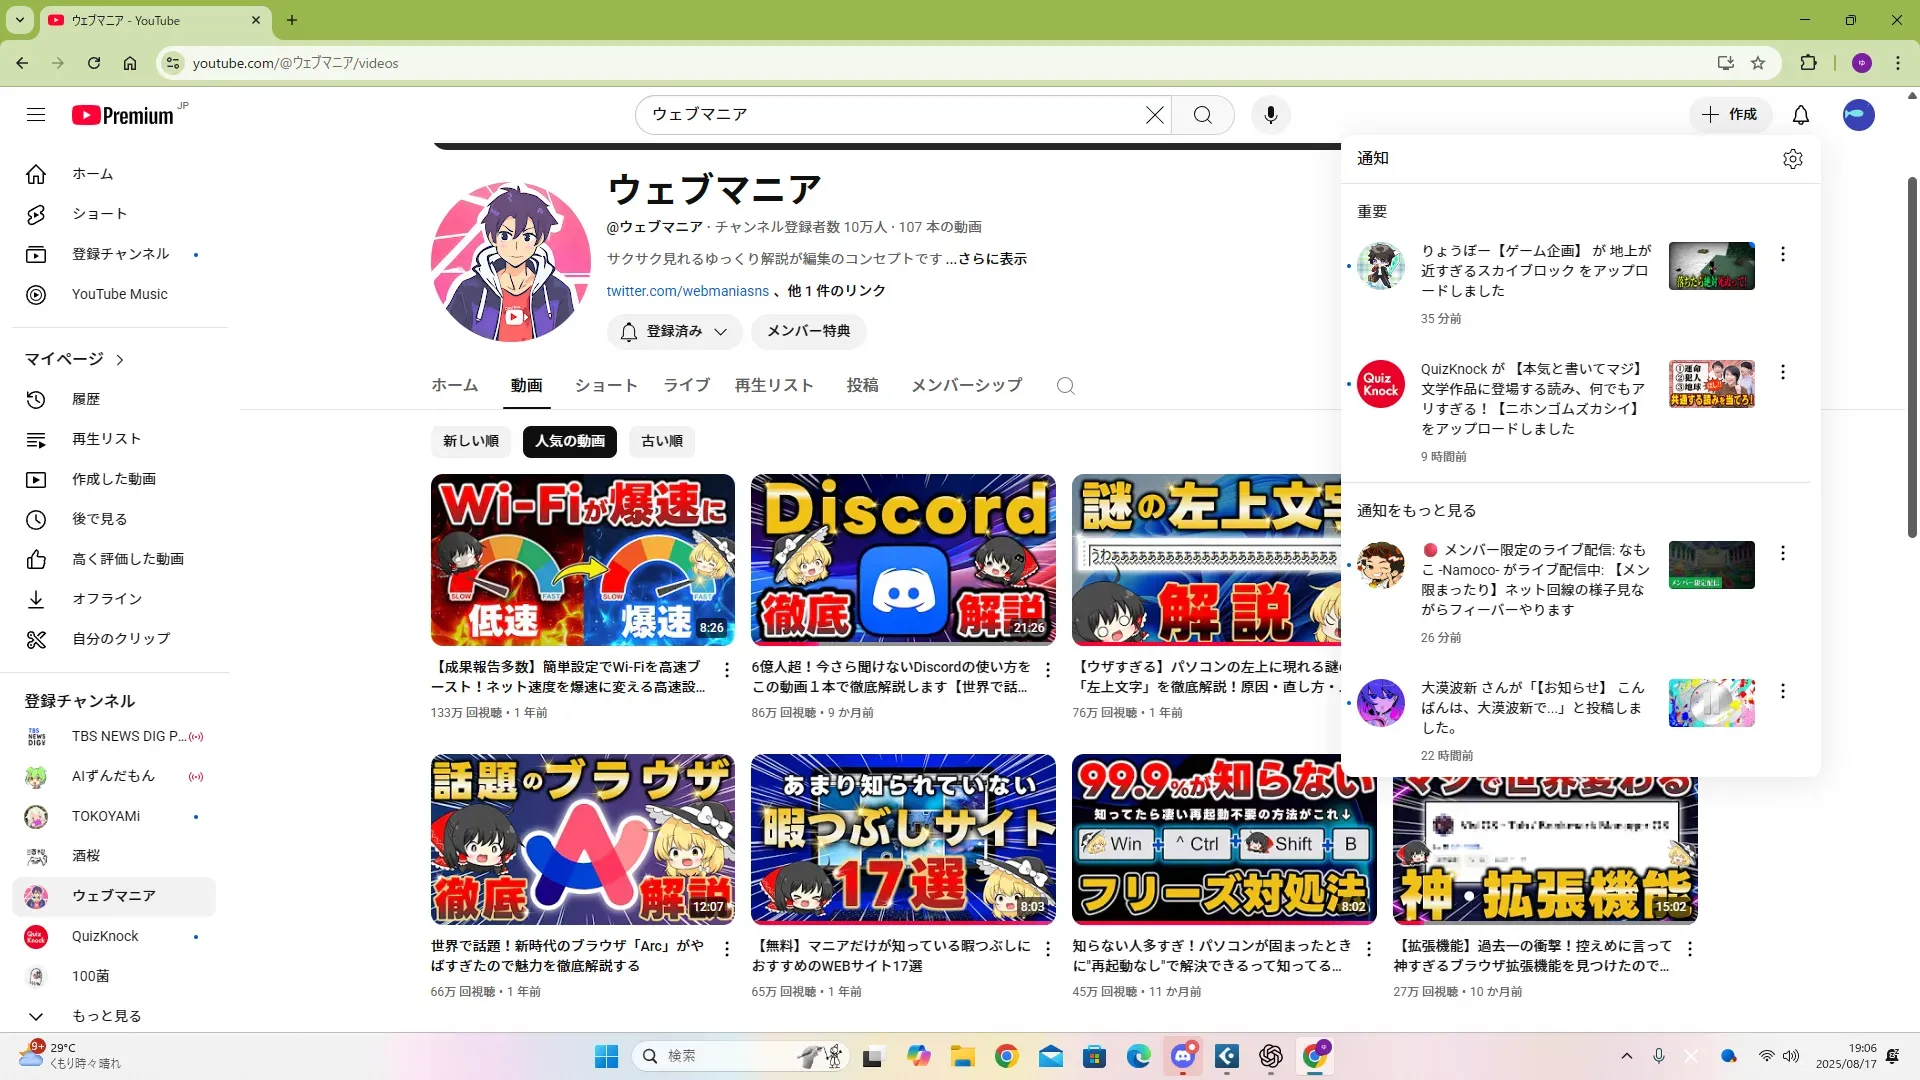Viewport: 1920px width, 1080px height.
Task: Select the 古い順 sort chip
Action: (661, 441)
